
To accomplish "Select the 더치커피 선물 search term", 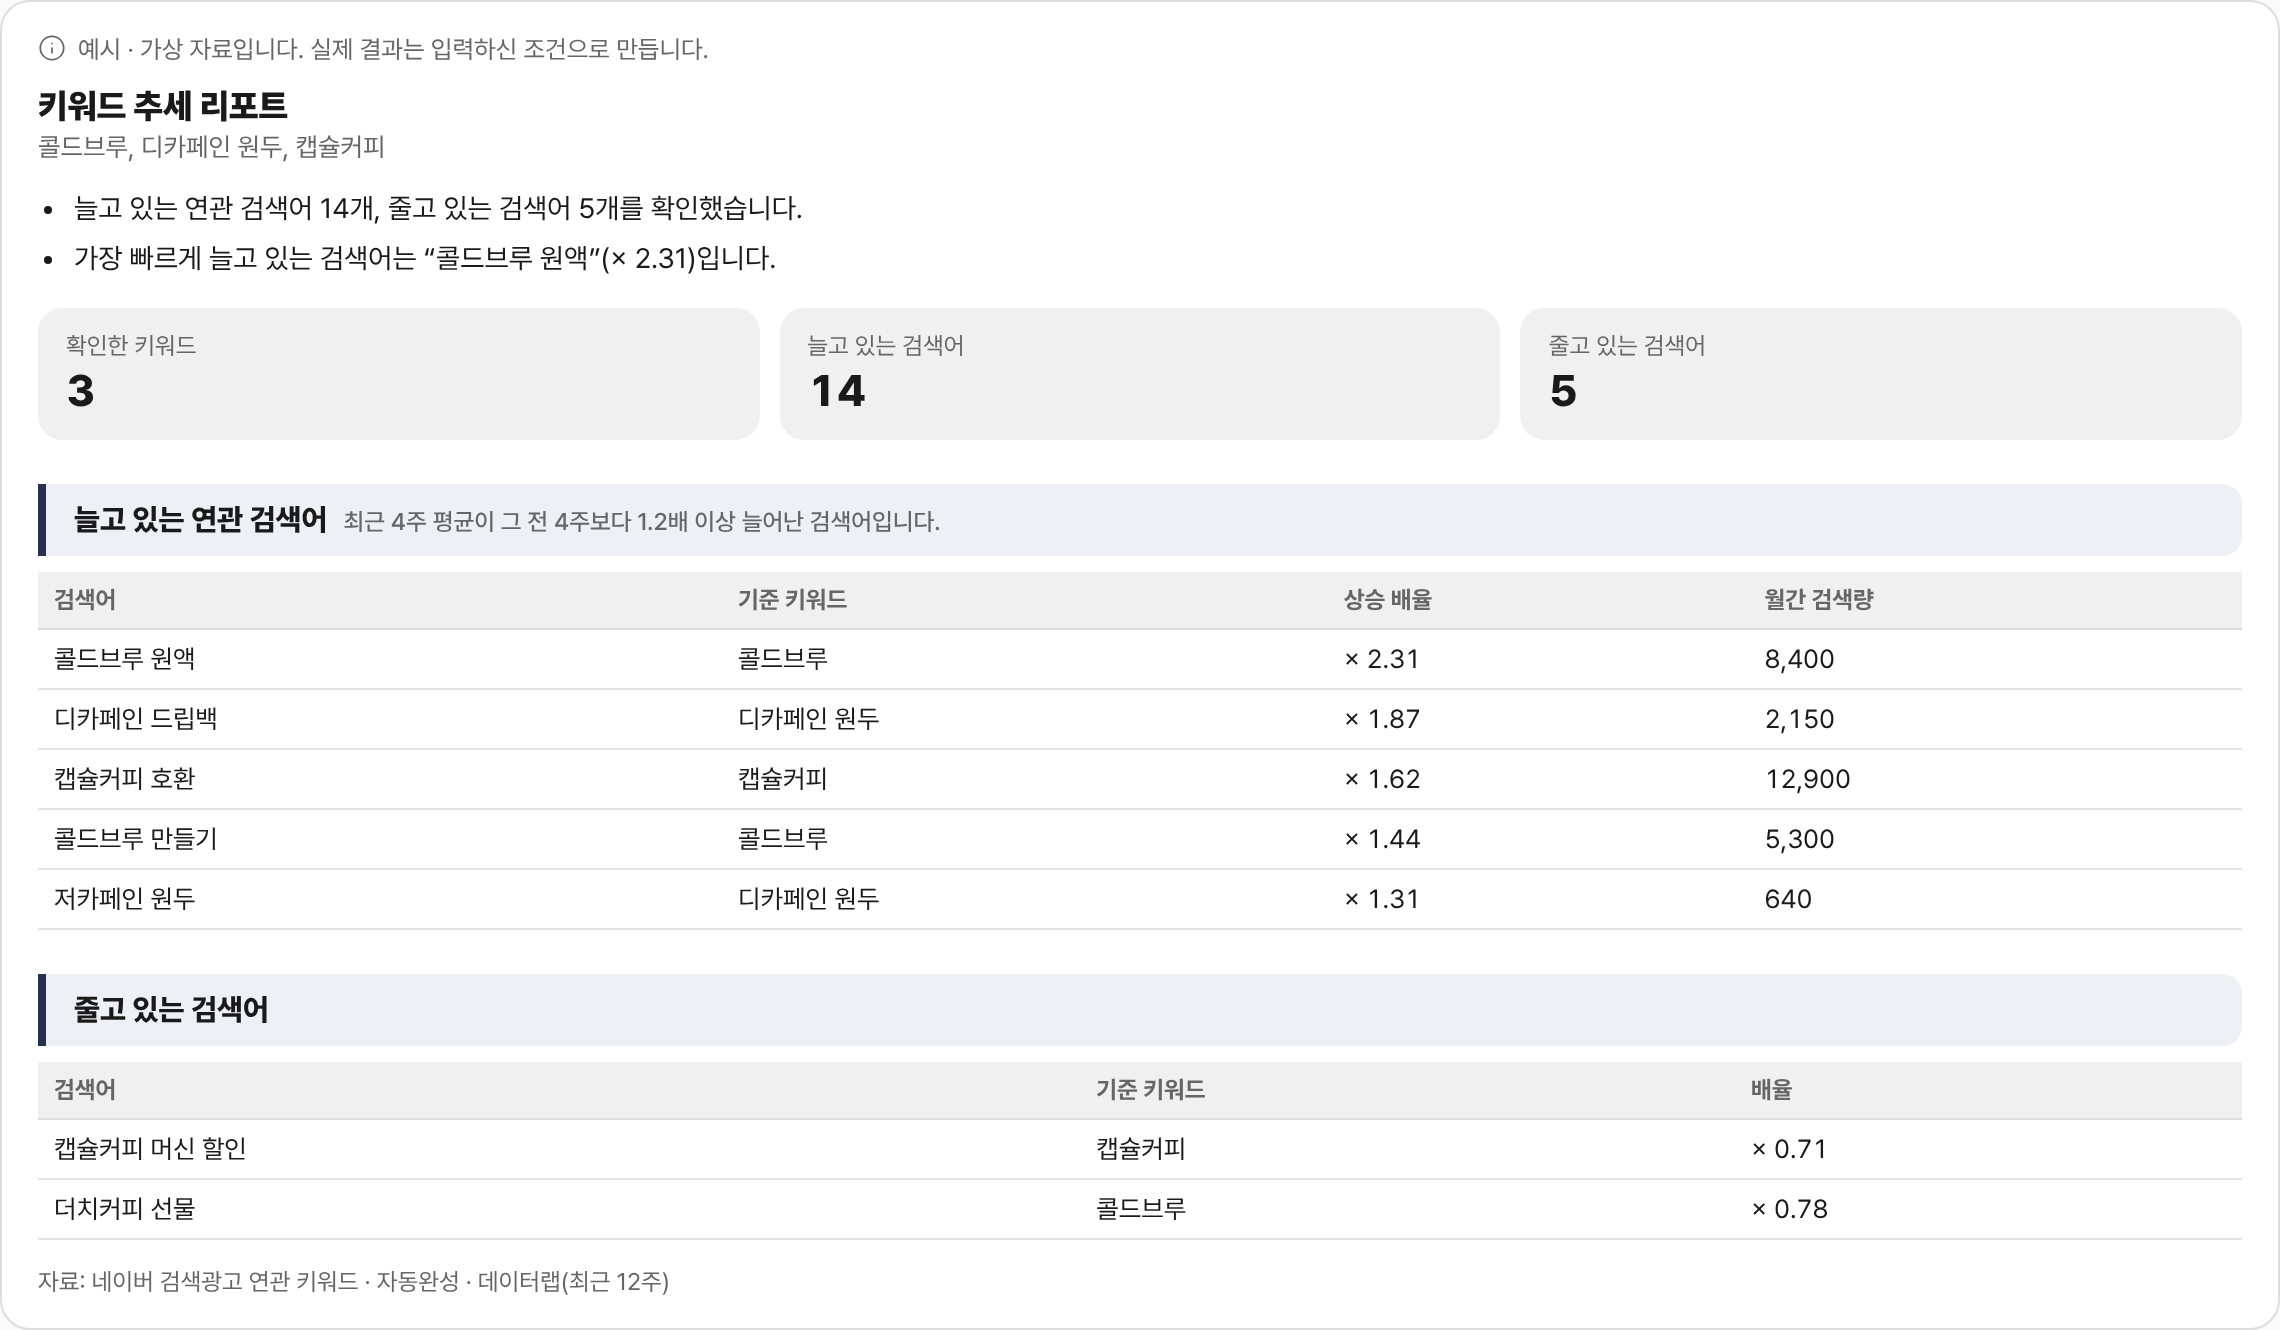I will (x=125, y=1209).
